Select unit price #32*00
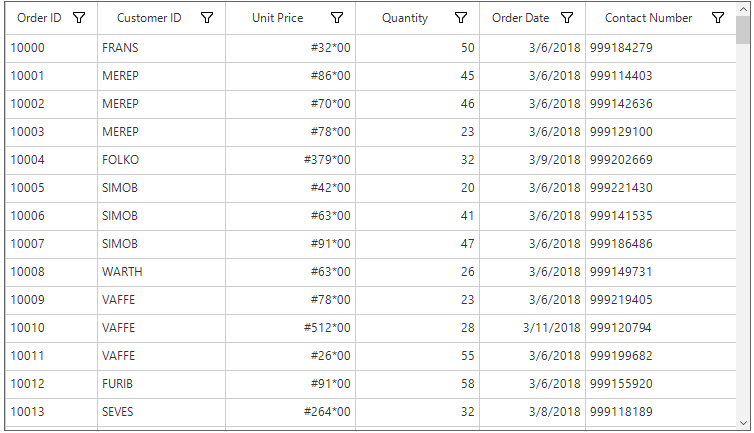The width and height of the screenshot is (754, 433). tap(290, 48)
